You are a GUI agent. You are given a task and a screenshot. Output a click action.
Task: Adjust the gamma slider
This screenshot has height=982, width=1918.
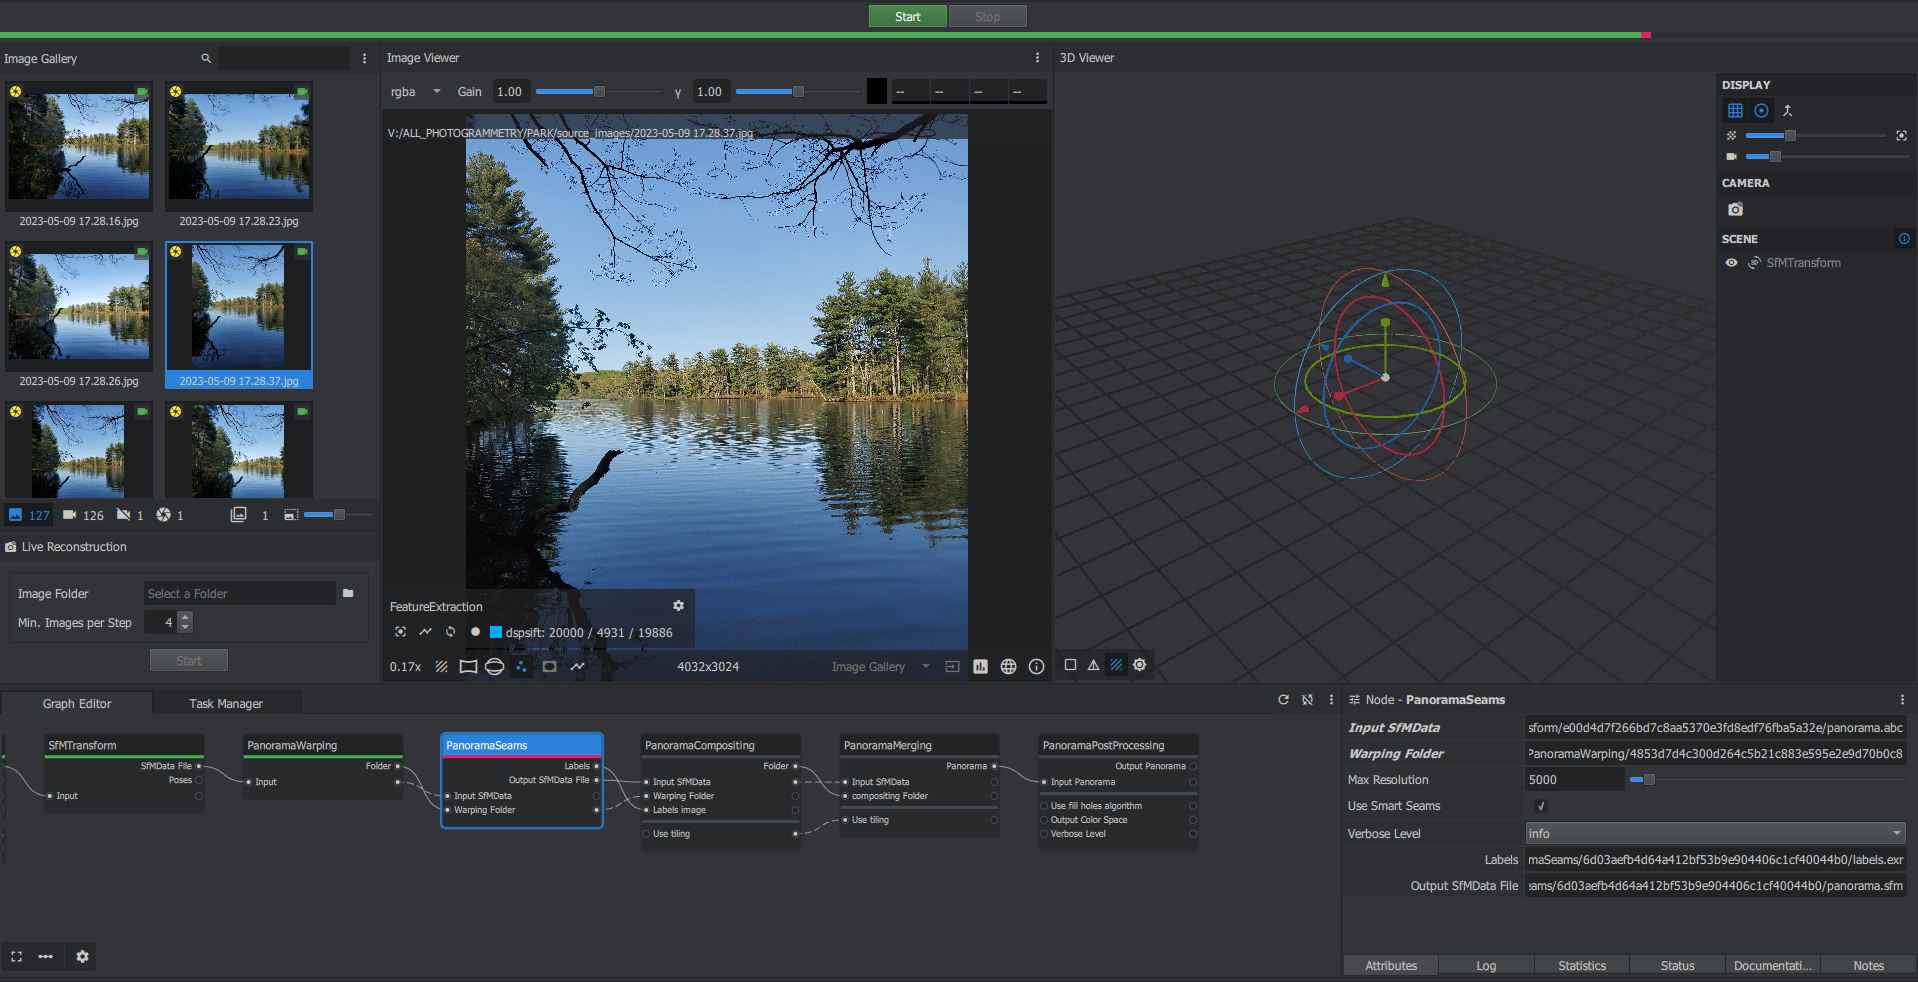(797, 92)
